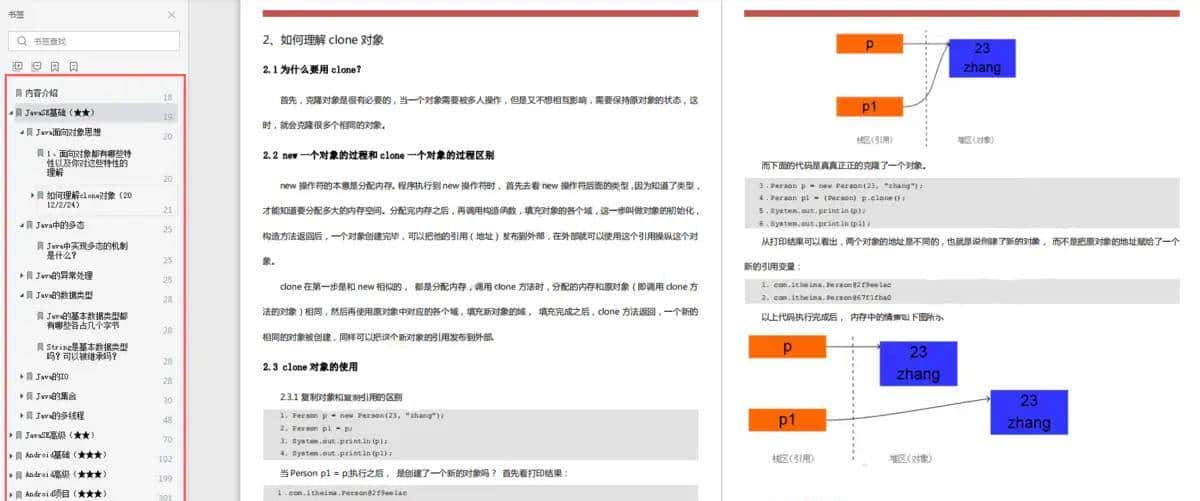Click the bookmark icon beside Java的IO
The width and height of the screenshot is (1200, 501).
[x=29, y=376]
